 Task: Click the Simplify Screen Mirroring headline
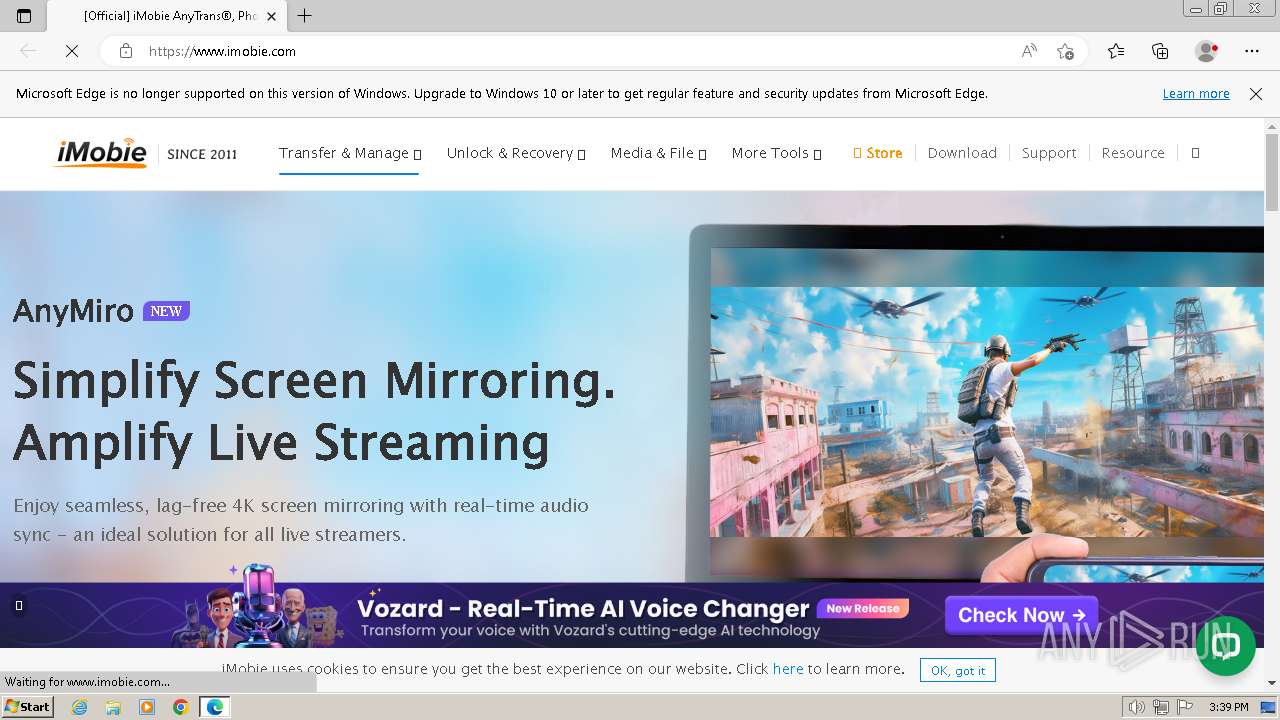click(314, 411)
